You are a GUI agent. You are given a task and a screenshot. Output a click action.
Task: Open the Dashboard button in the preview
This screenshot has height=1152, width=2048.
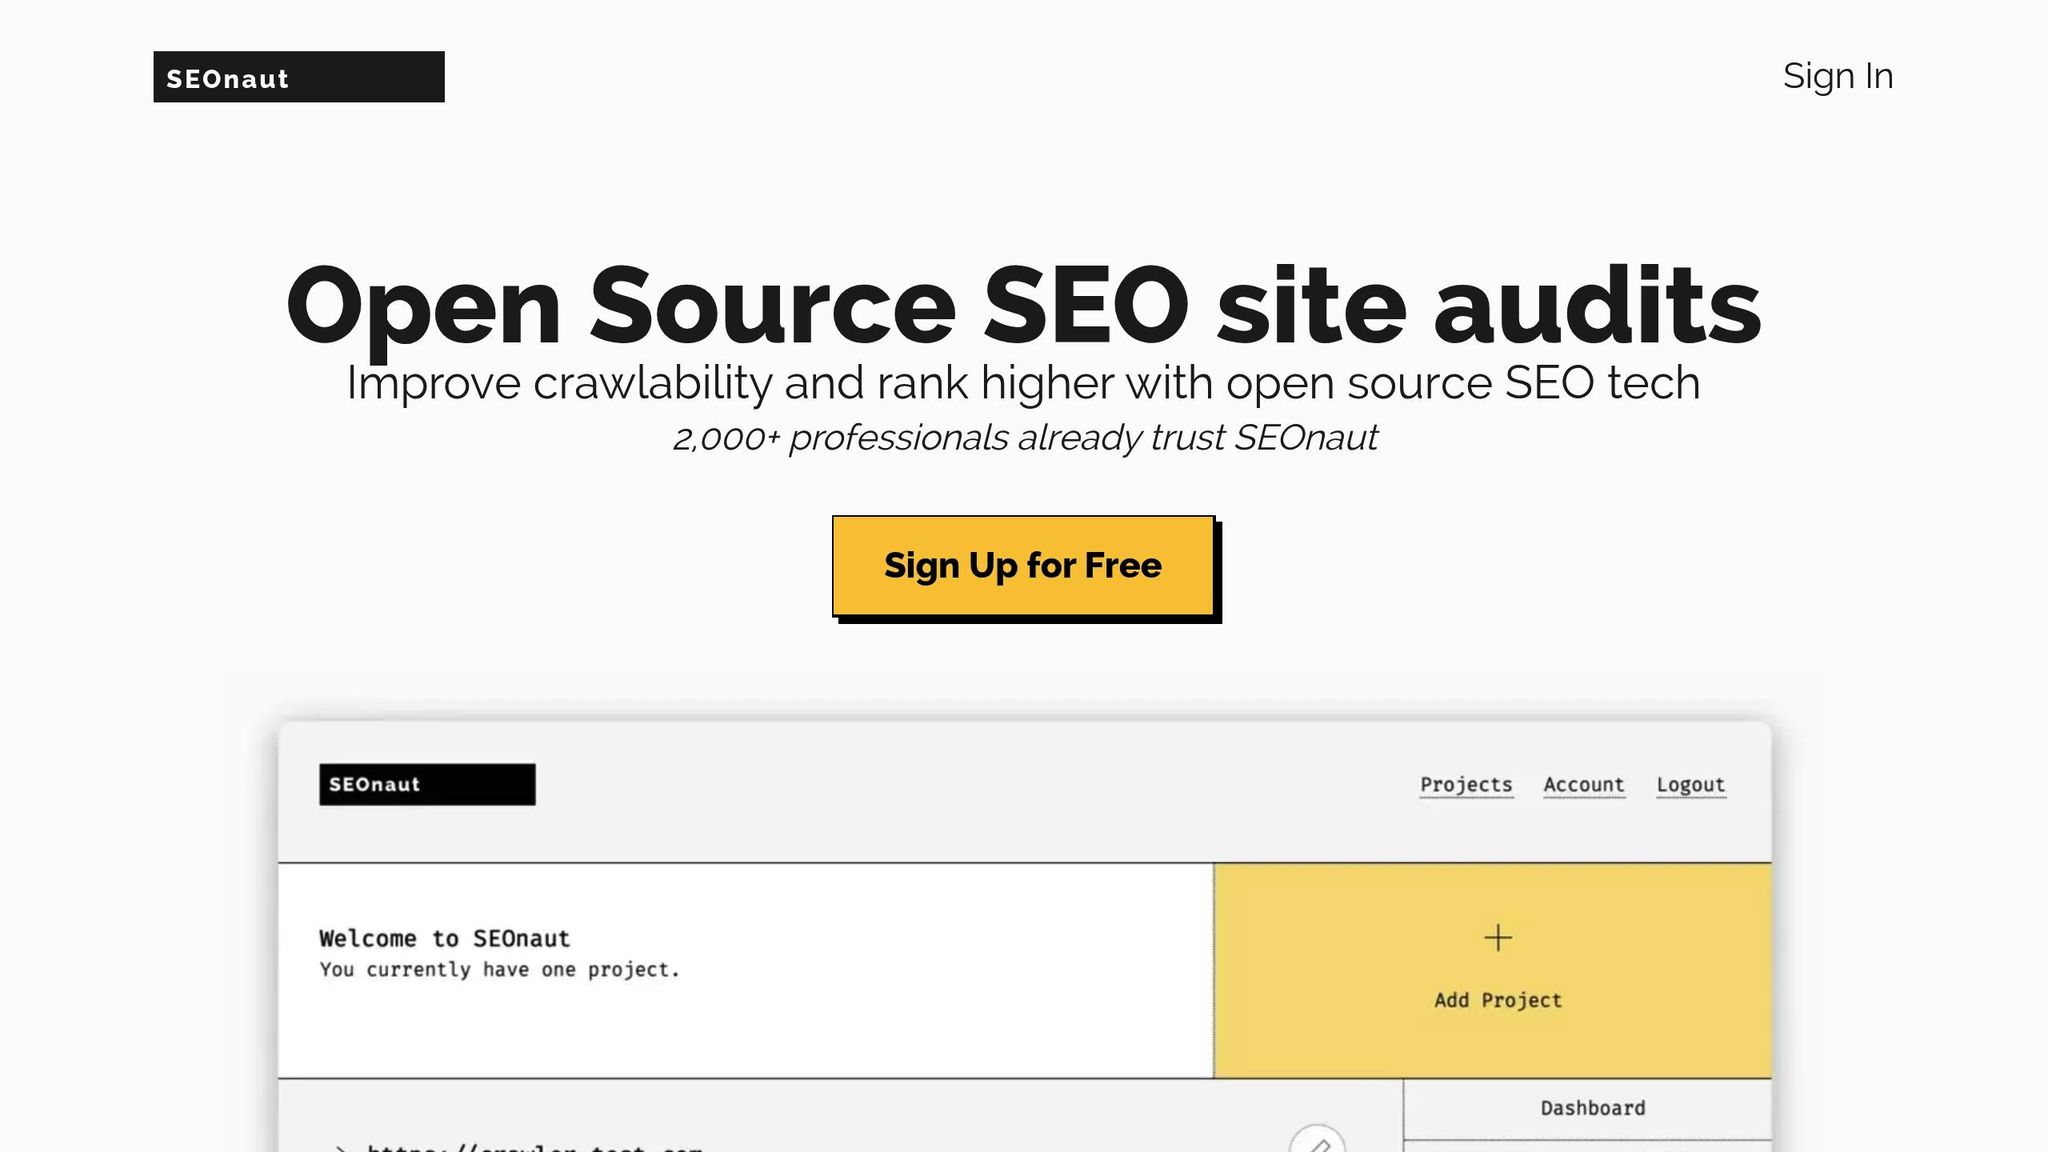click(x=1592, y=1108)
